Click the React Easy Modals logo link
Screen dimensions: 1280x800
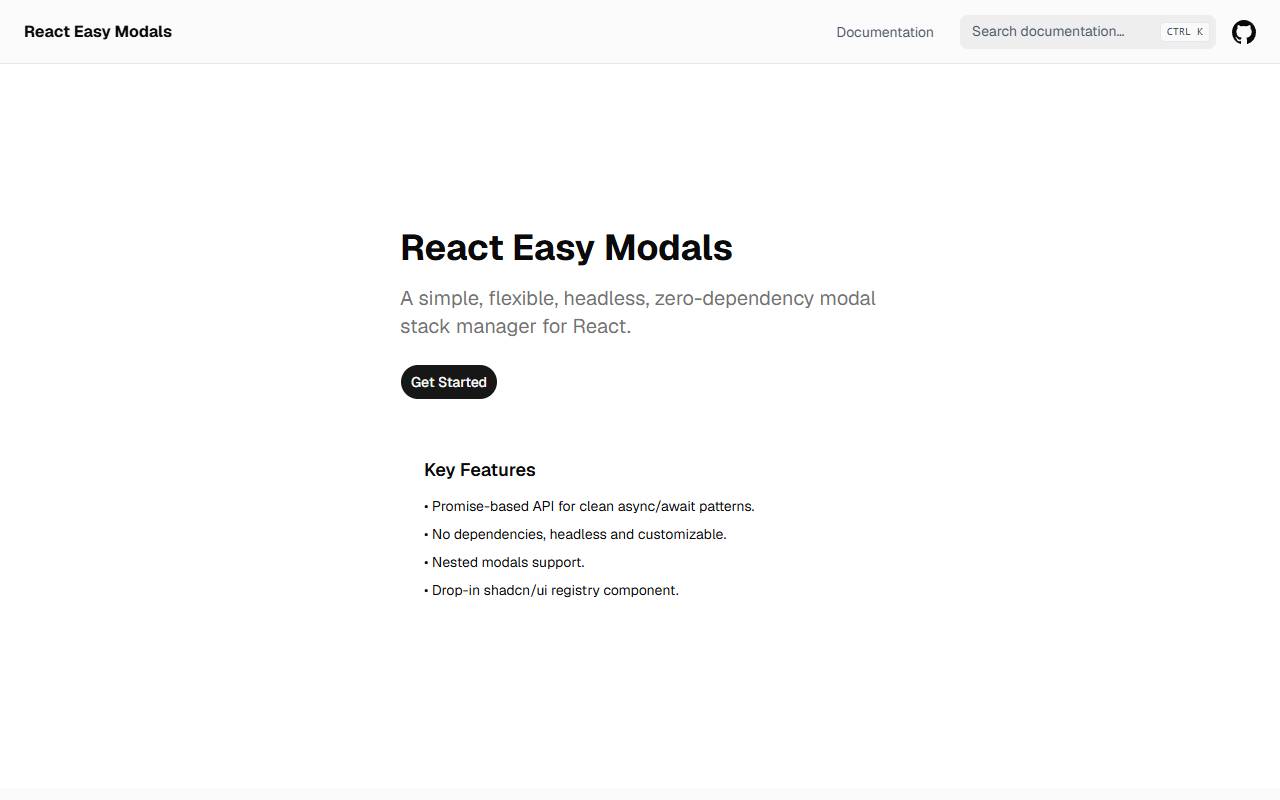pos(98,32)
